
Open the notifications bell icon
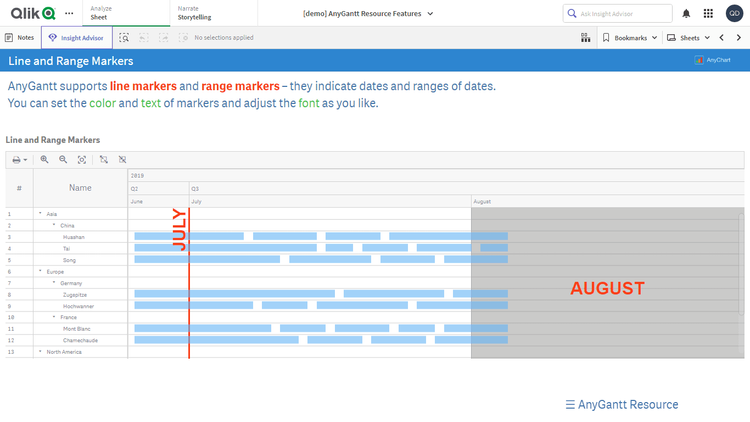click(686, 13)
